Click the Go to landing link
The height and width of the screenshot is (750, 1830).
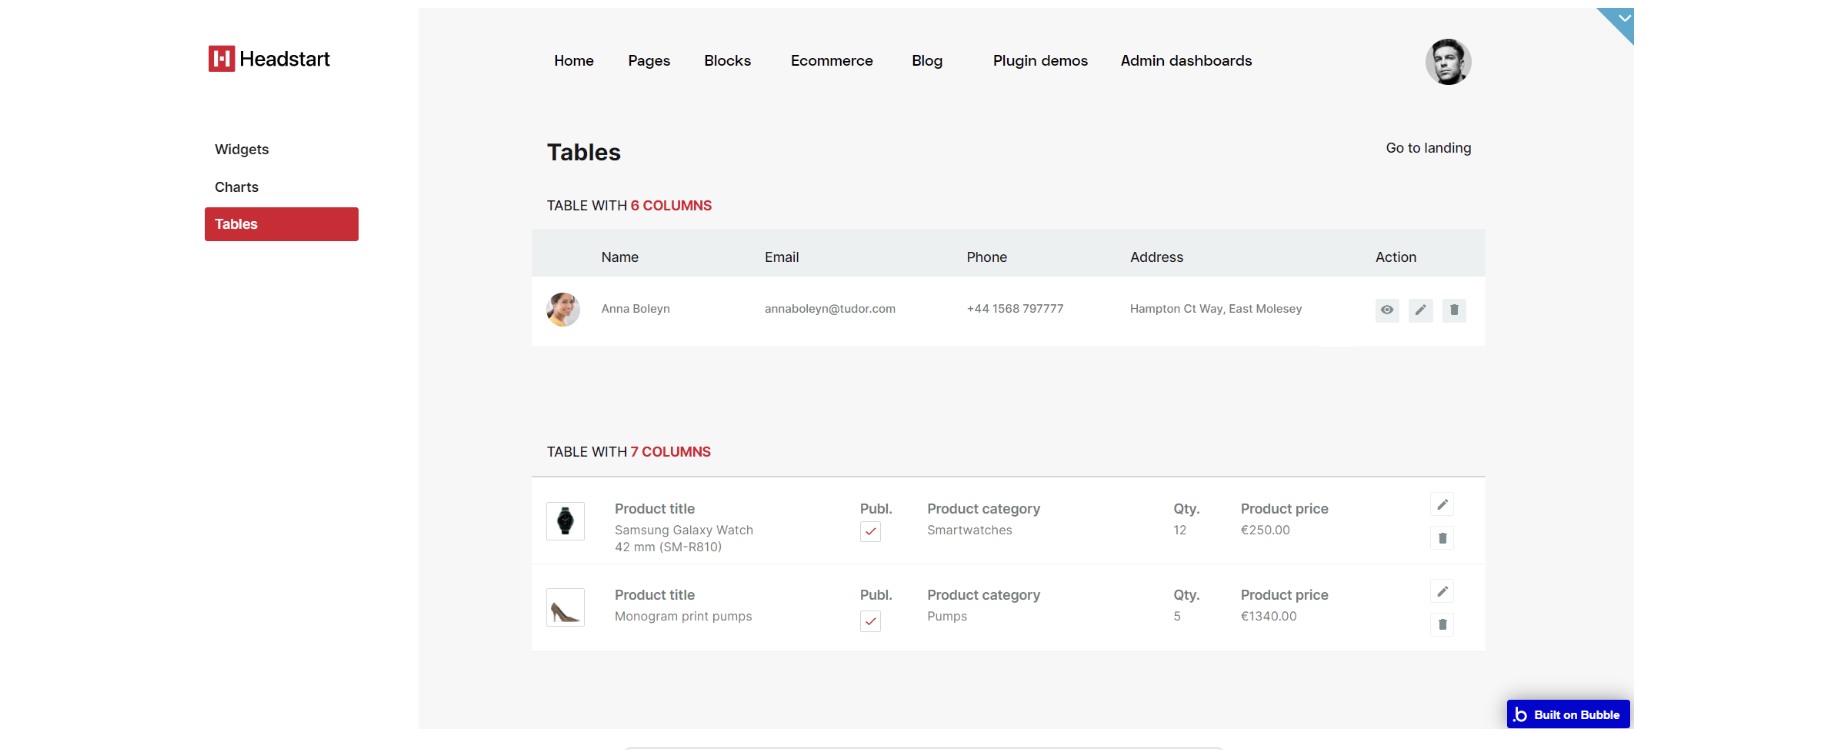pos(1428,148)
